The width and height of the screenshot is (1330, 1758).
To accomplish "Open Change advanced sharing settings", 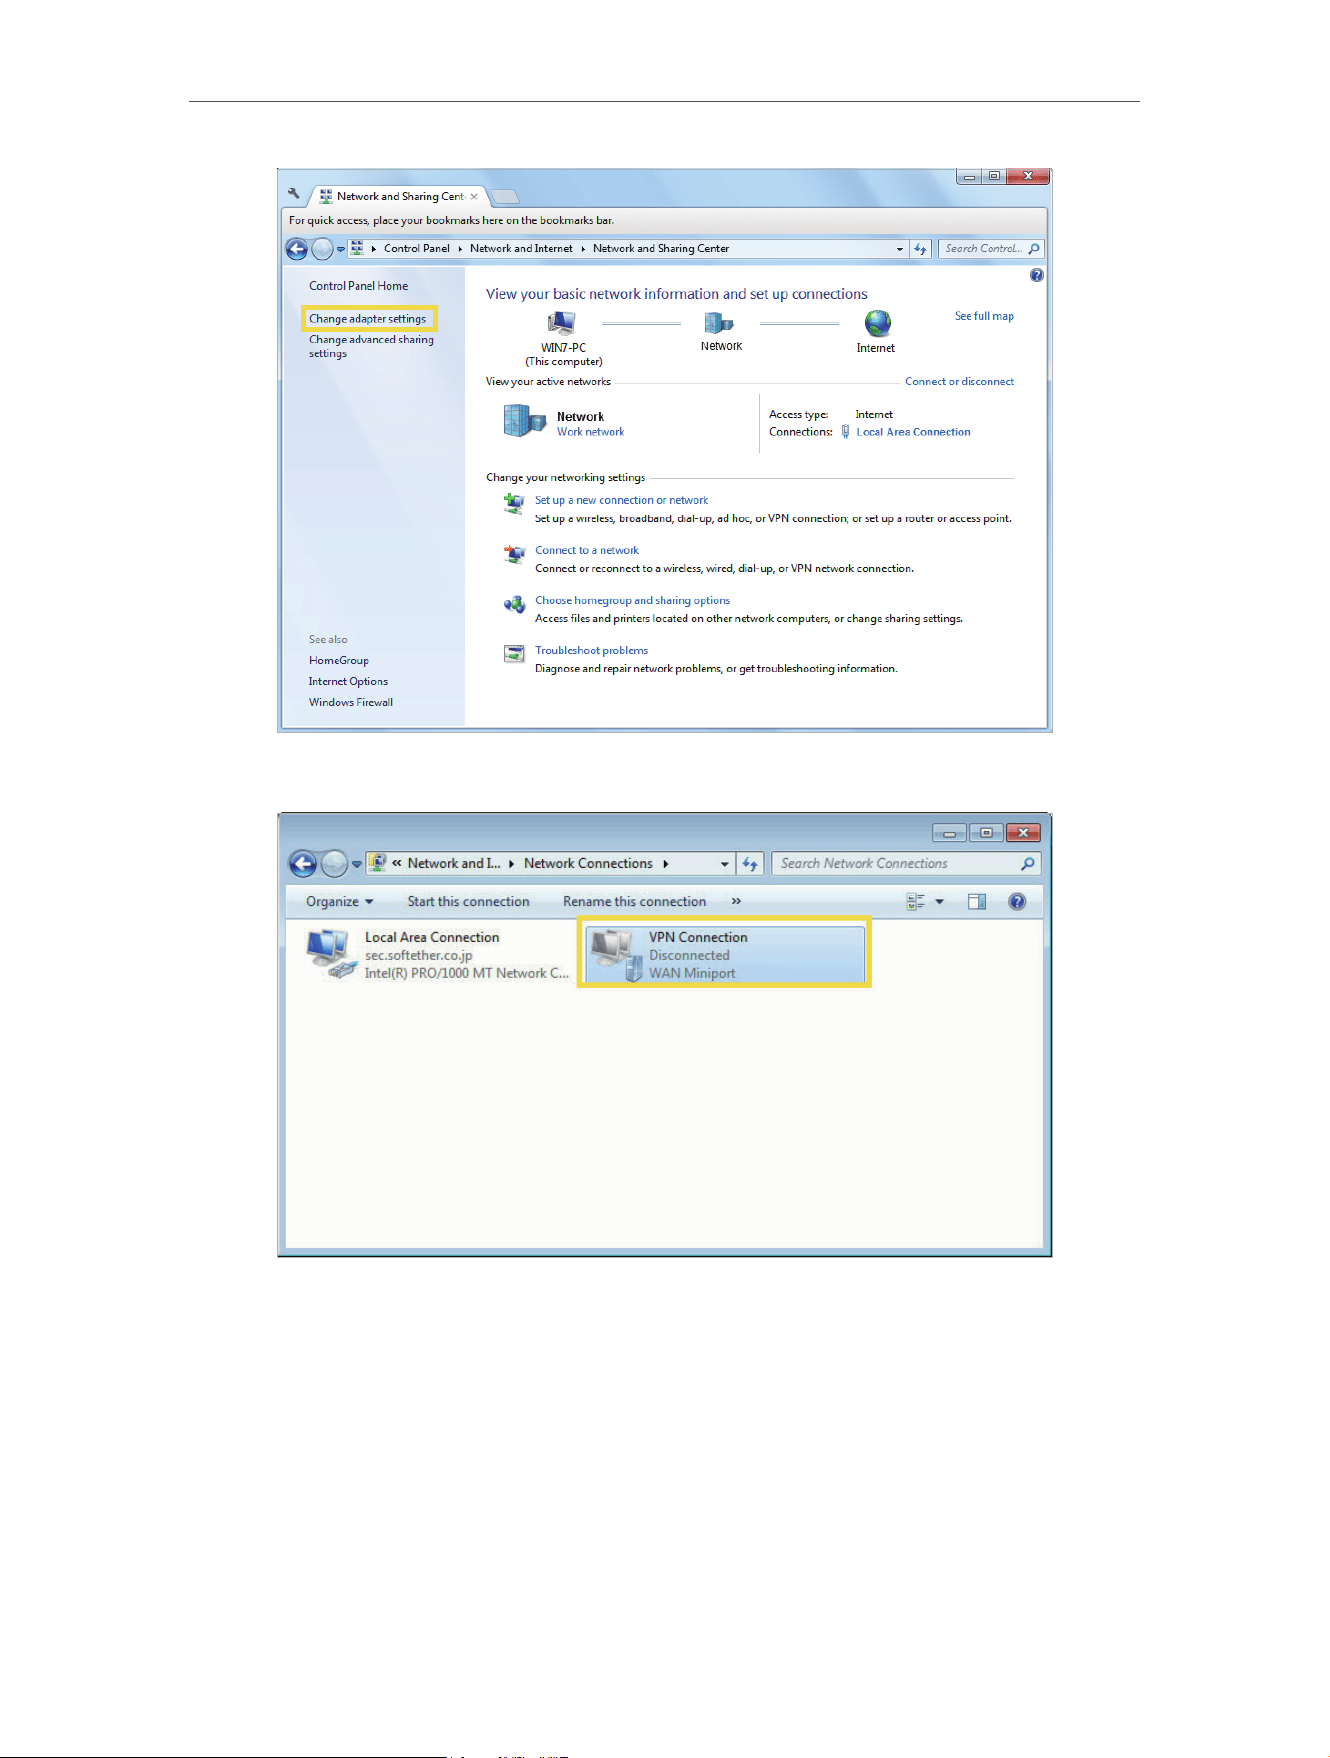I will [371, 346].
